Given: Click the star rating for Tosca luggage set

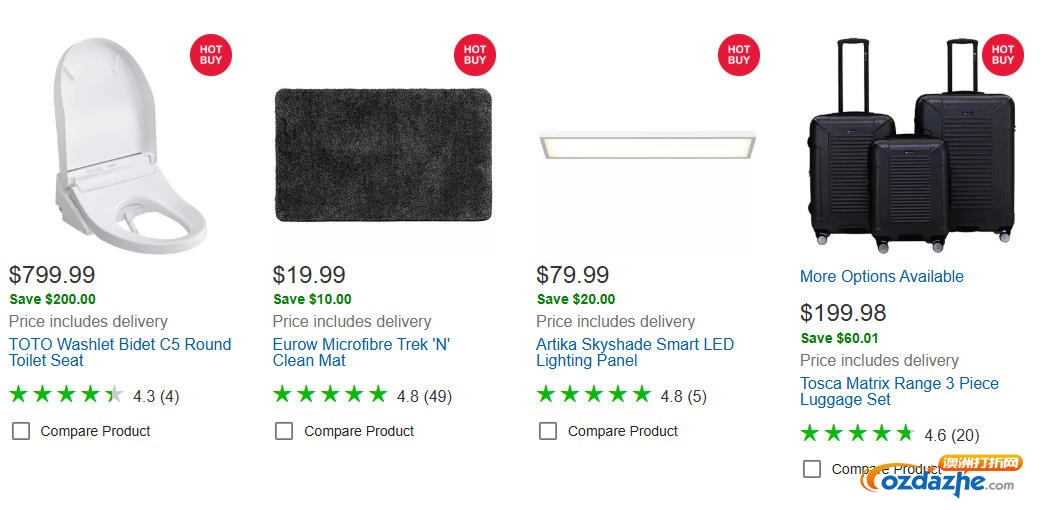Looking at the screenshot, I should [x=857, y=434].
